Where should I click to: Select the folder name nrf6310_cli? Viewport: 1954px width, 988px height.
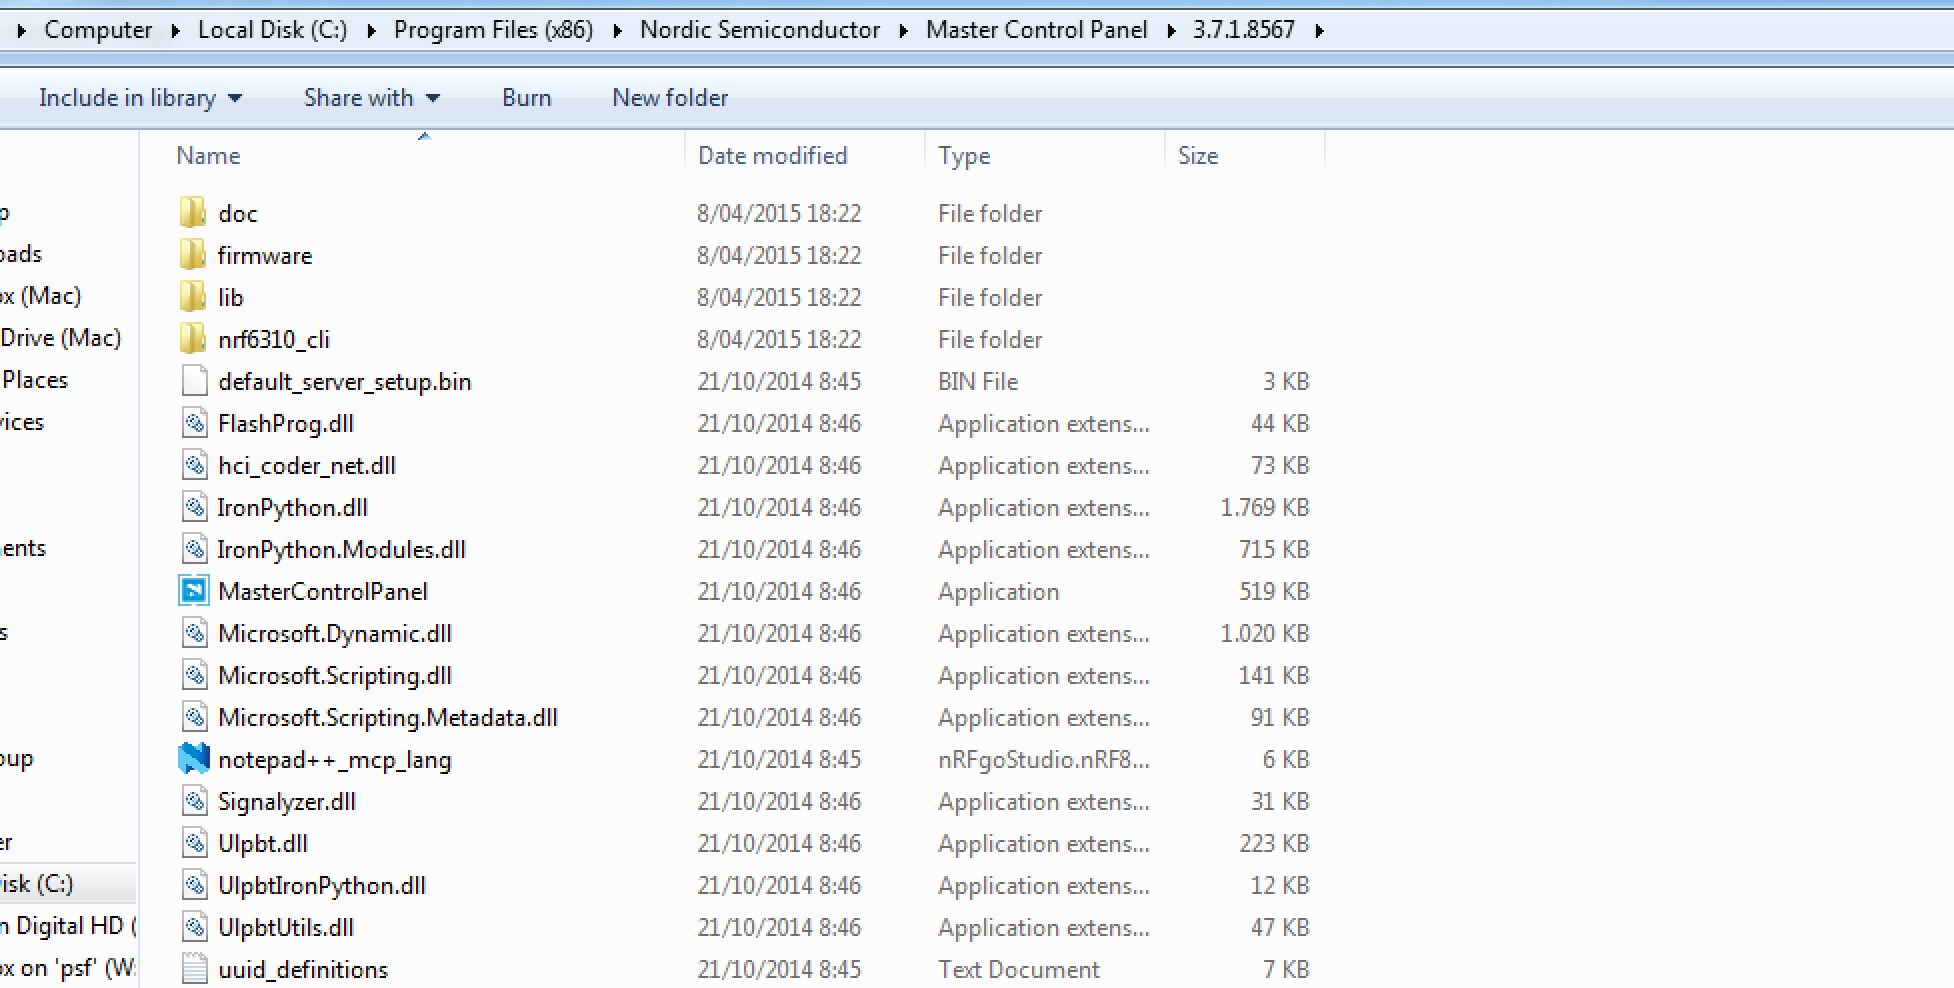point(274,340)
